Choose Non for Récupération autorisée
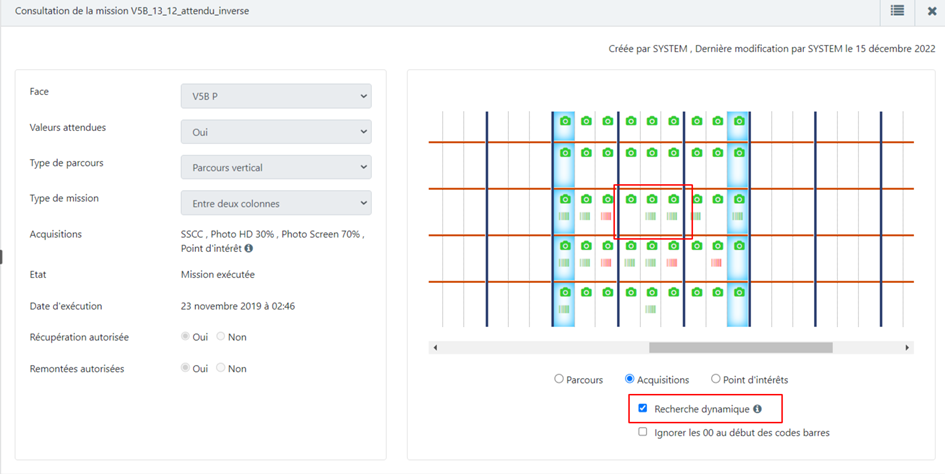This screenshot has width=945, height=474. click(221, 337)
